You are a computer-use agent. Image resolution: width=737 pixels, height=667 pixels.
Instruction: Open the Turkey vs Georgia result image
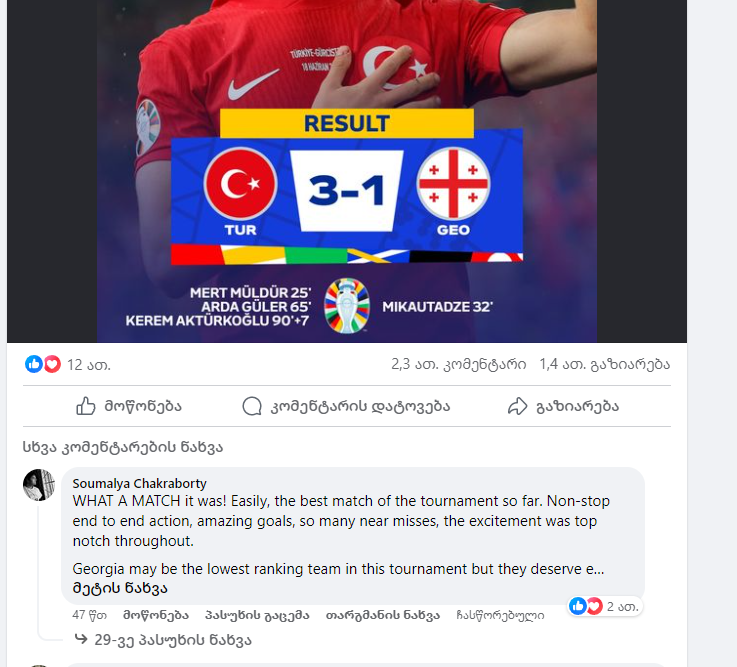(347, 171)
